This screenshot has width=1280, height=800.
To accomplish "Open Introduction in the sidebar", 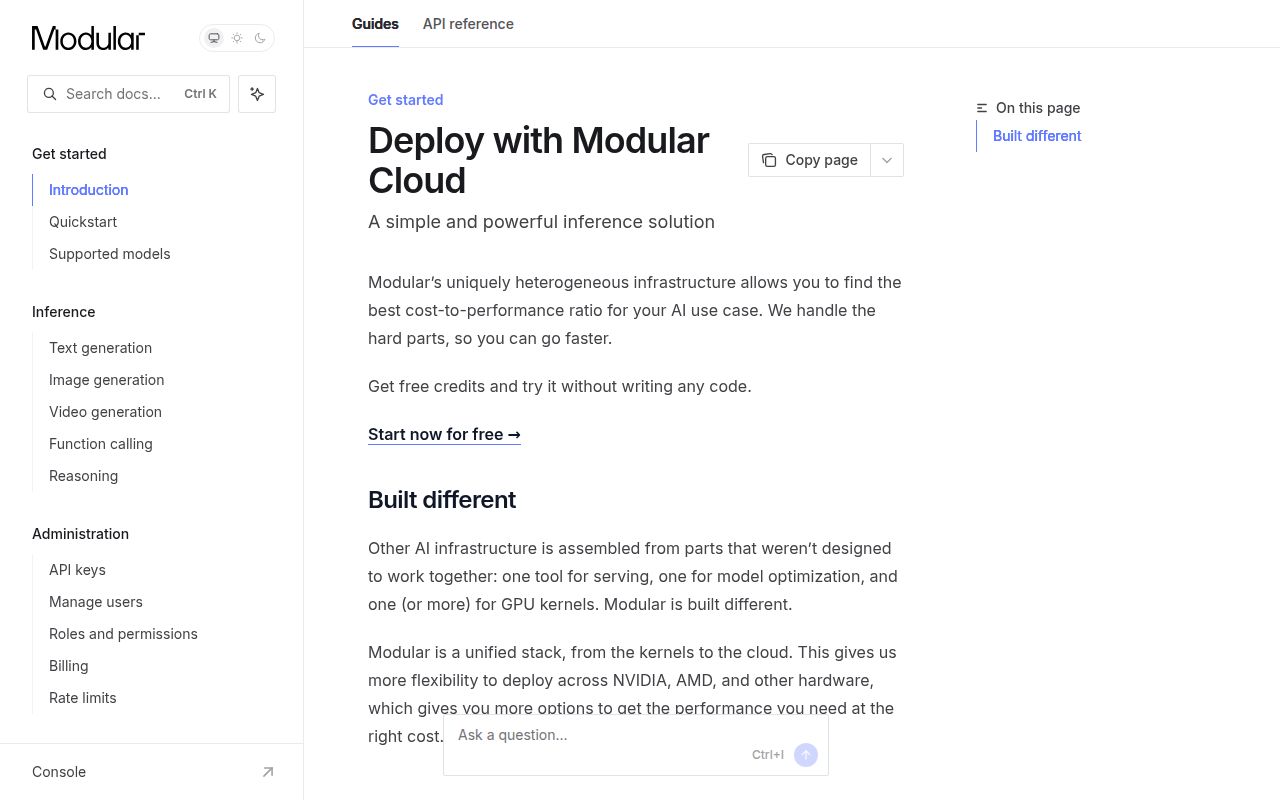I will (x=89, y=190).
